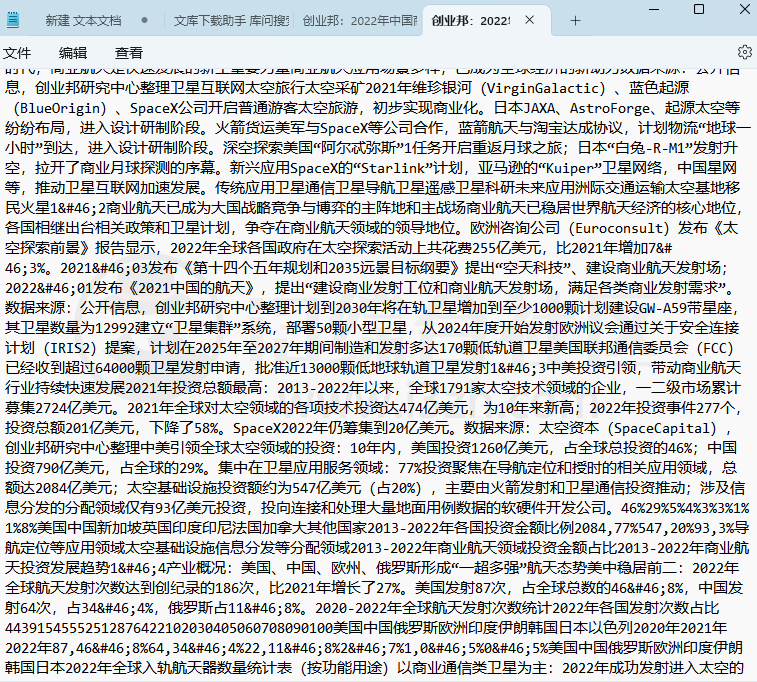The image size is (757, 682).
Task: Switch to 新建 文本文档 tab
Action: click(83, 21)
